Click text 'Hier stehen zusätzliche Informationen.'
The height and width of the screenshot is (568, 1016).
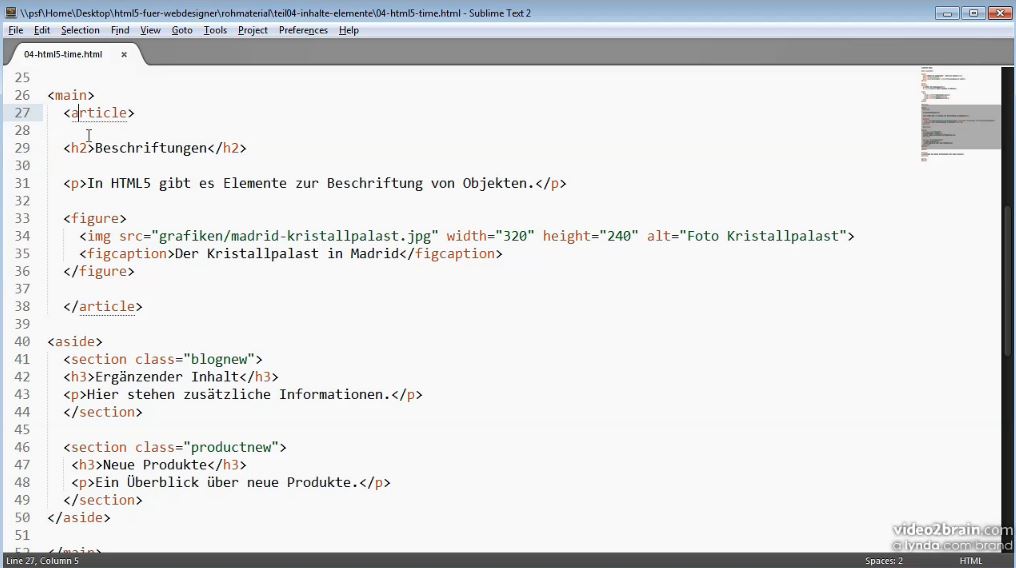point(238,394)
